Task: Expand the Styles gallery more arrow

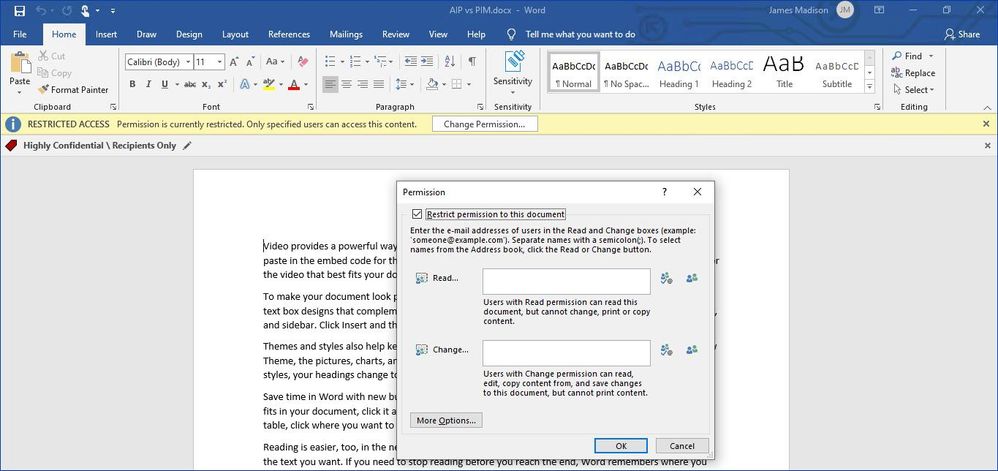Action: 869,86
